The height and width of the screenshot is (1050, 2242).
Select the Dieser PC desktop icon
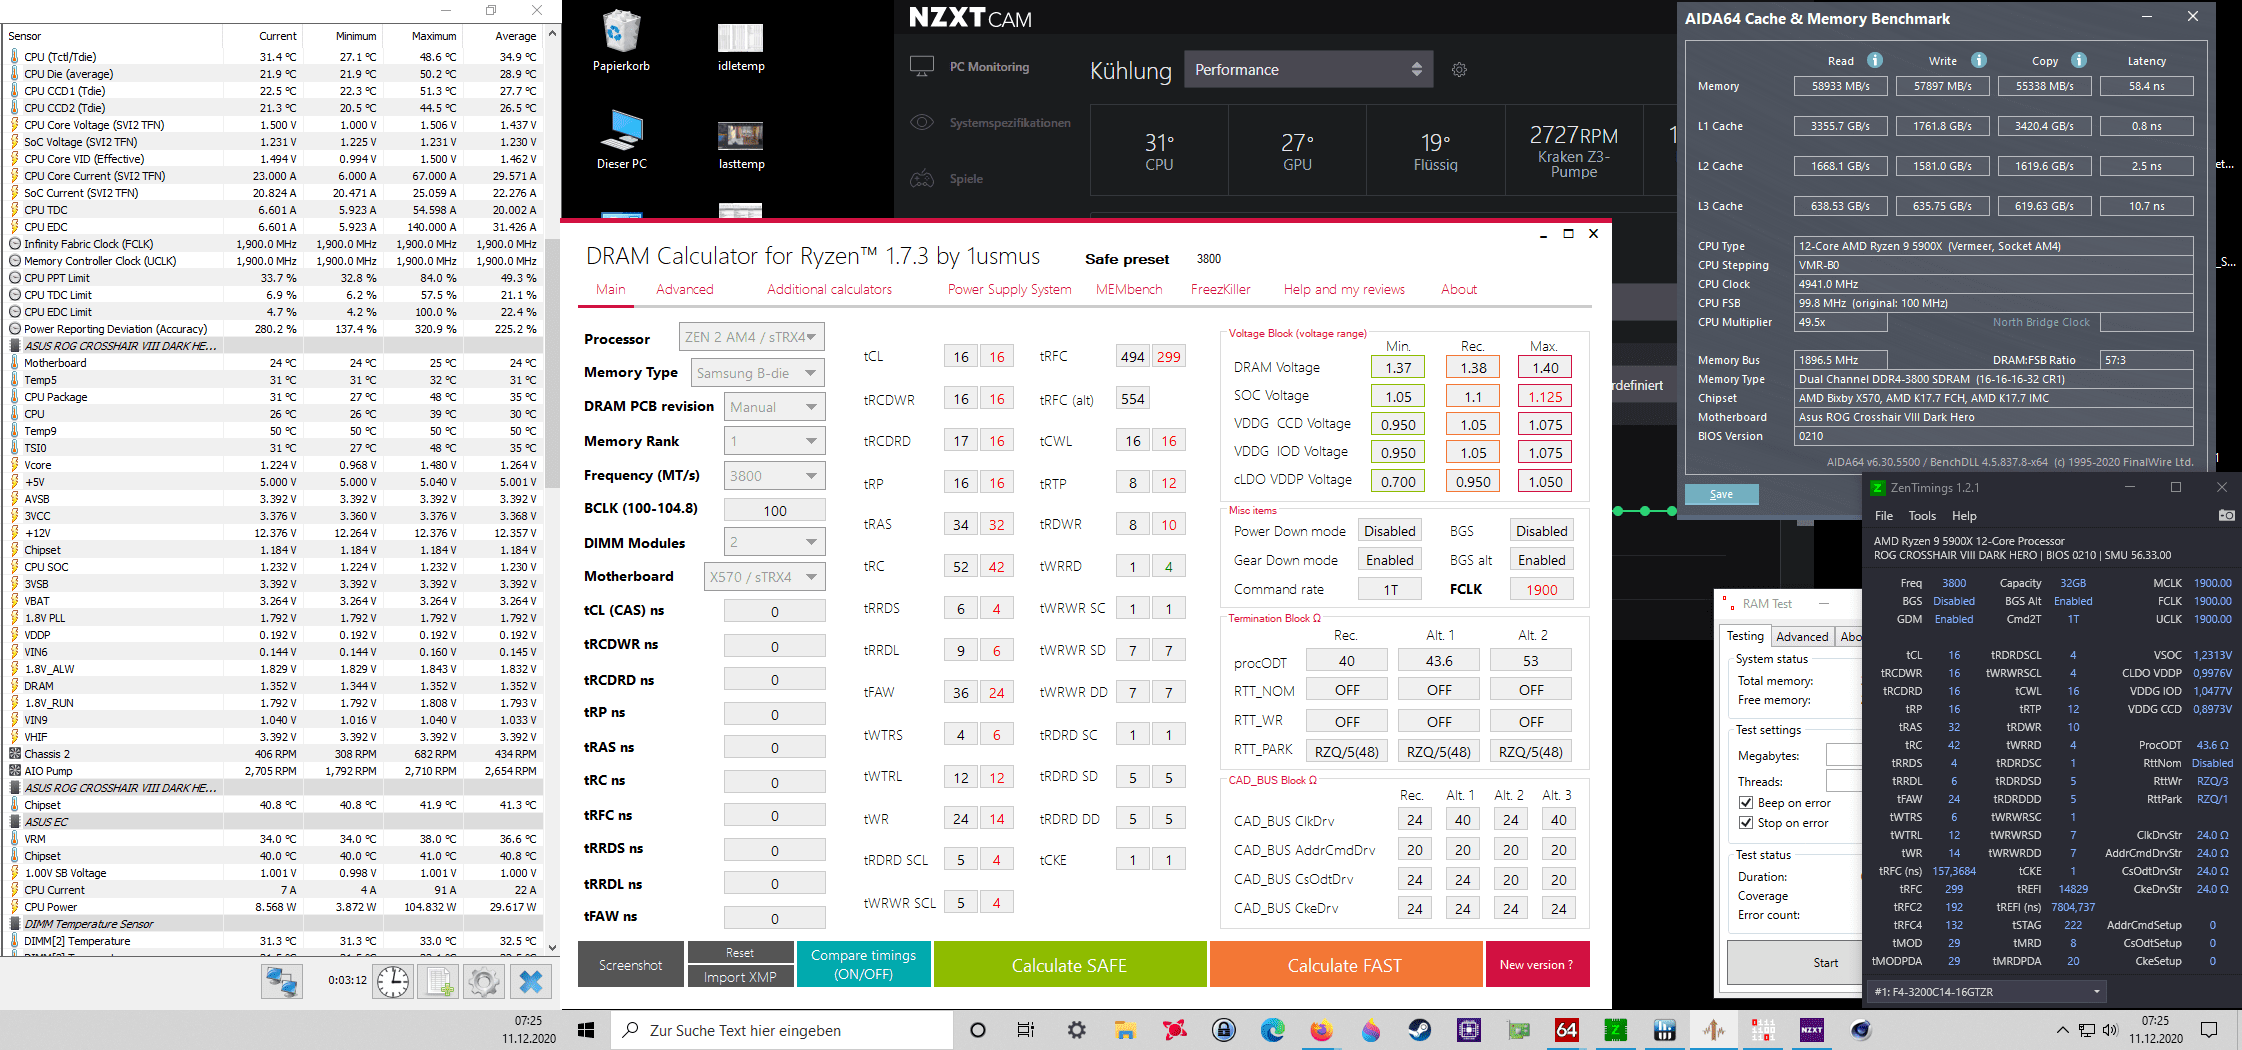(x=621, y=139)
